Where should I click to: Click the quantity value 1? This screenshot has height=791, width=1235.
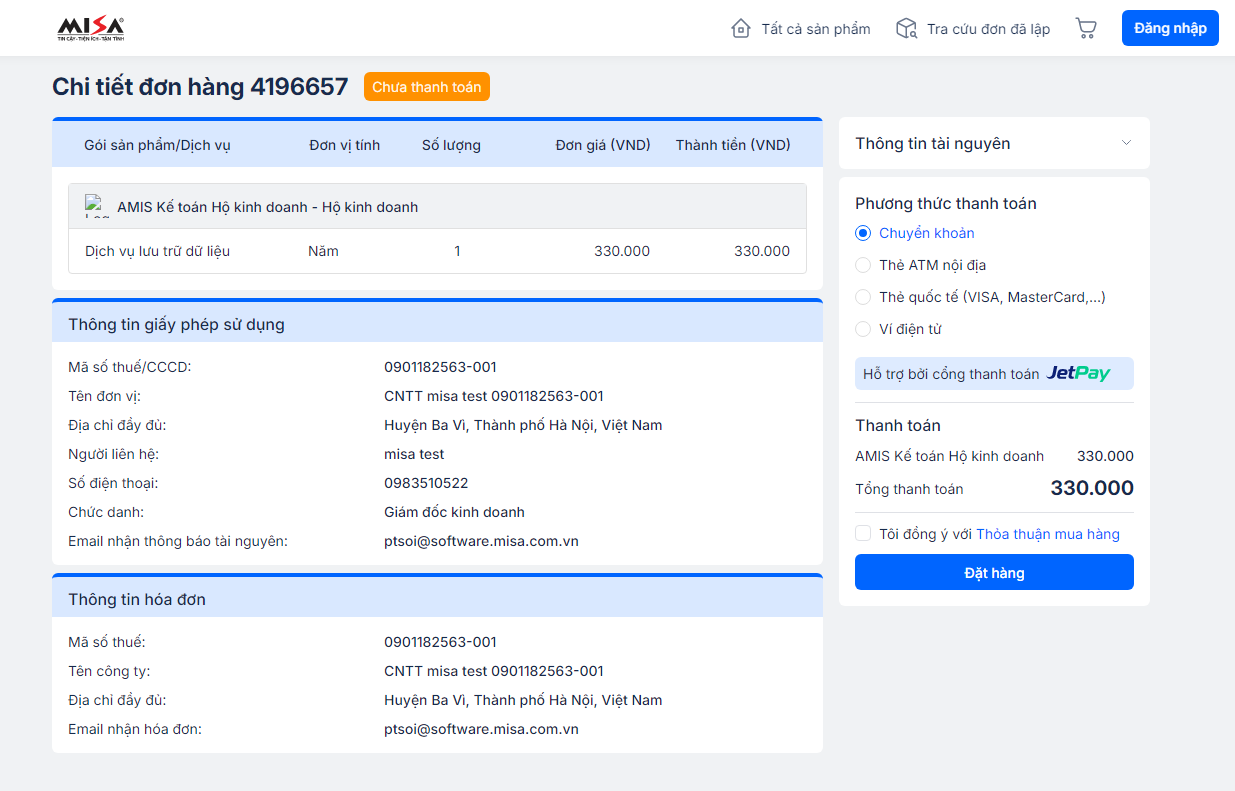tap(457, 251)
